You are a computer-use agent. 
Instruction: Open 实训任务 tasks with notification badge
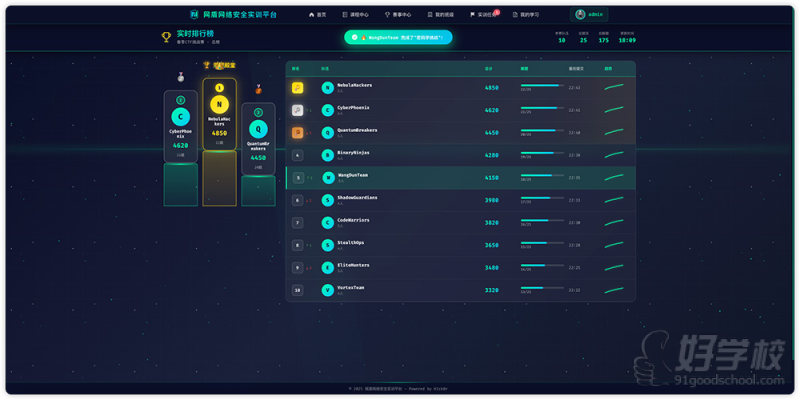point(482,15)
